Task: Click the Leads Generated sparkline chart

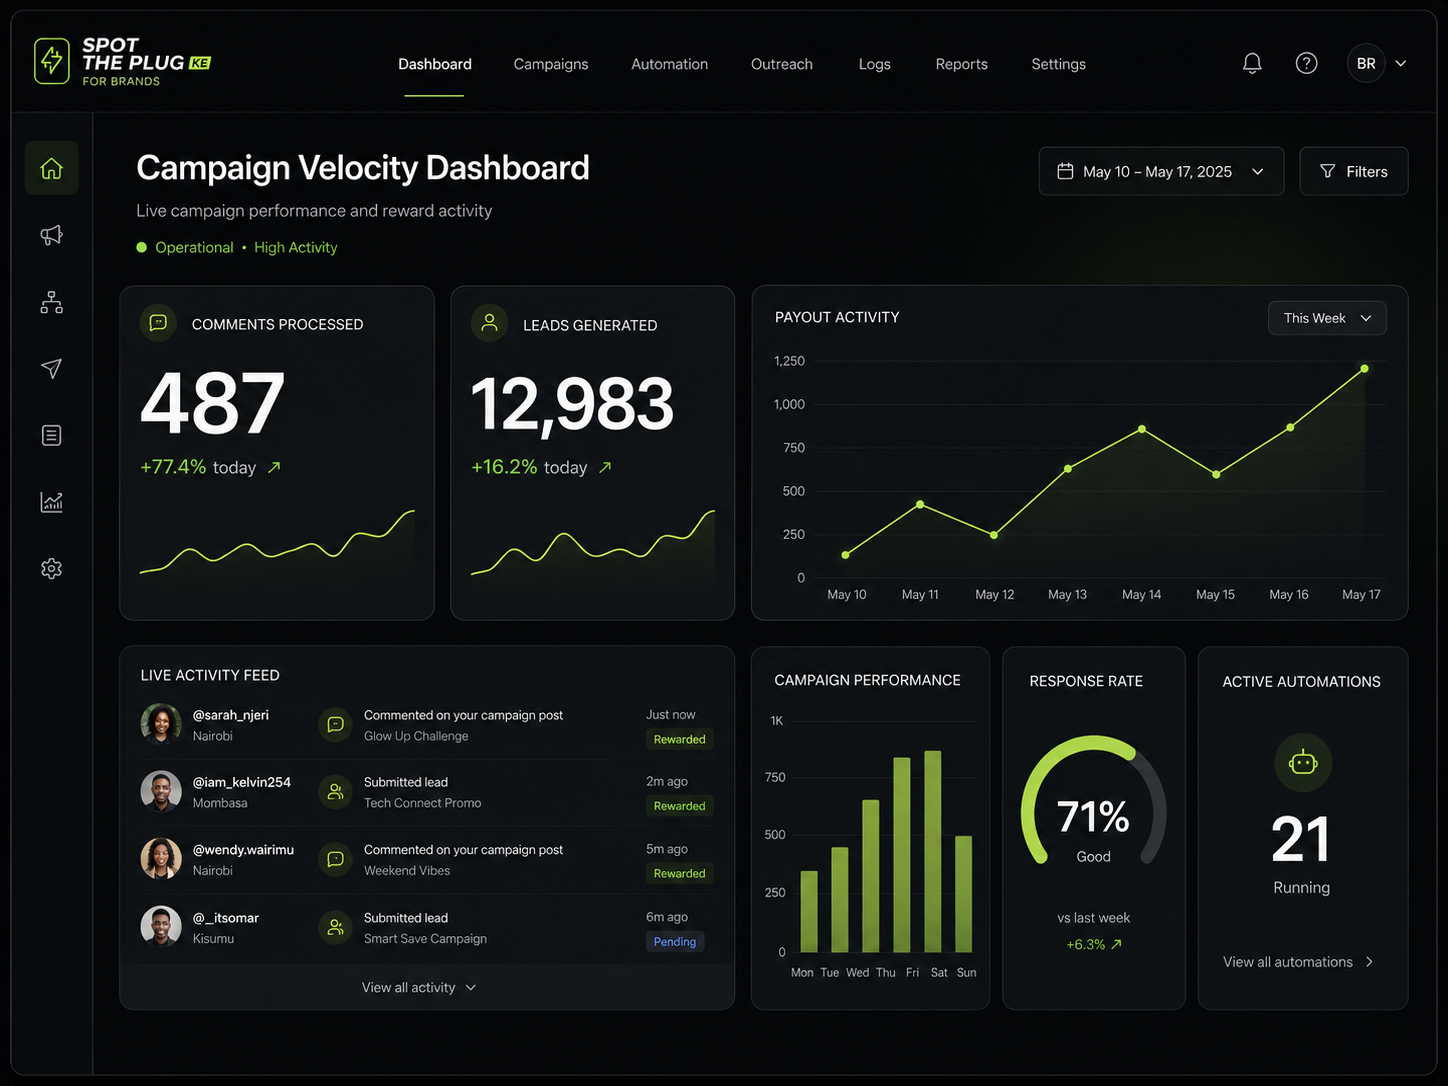Action: tap(593, 543)
